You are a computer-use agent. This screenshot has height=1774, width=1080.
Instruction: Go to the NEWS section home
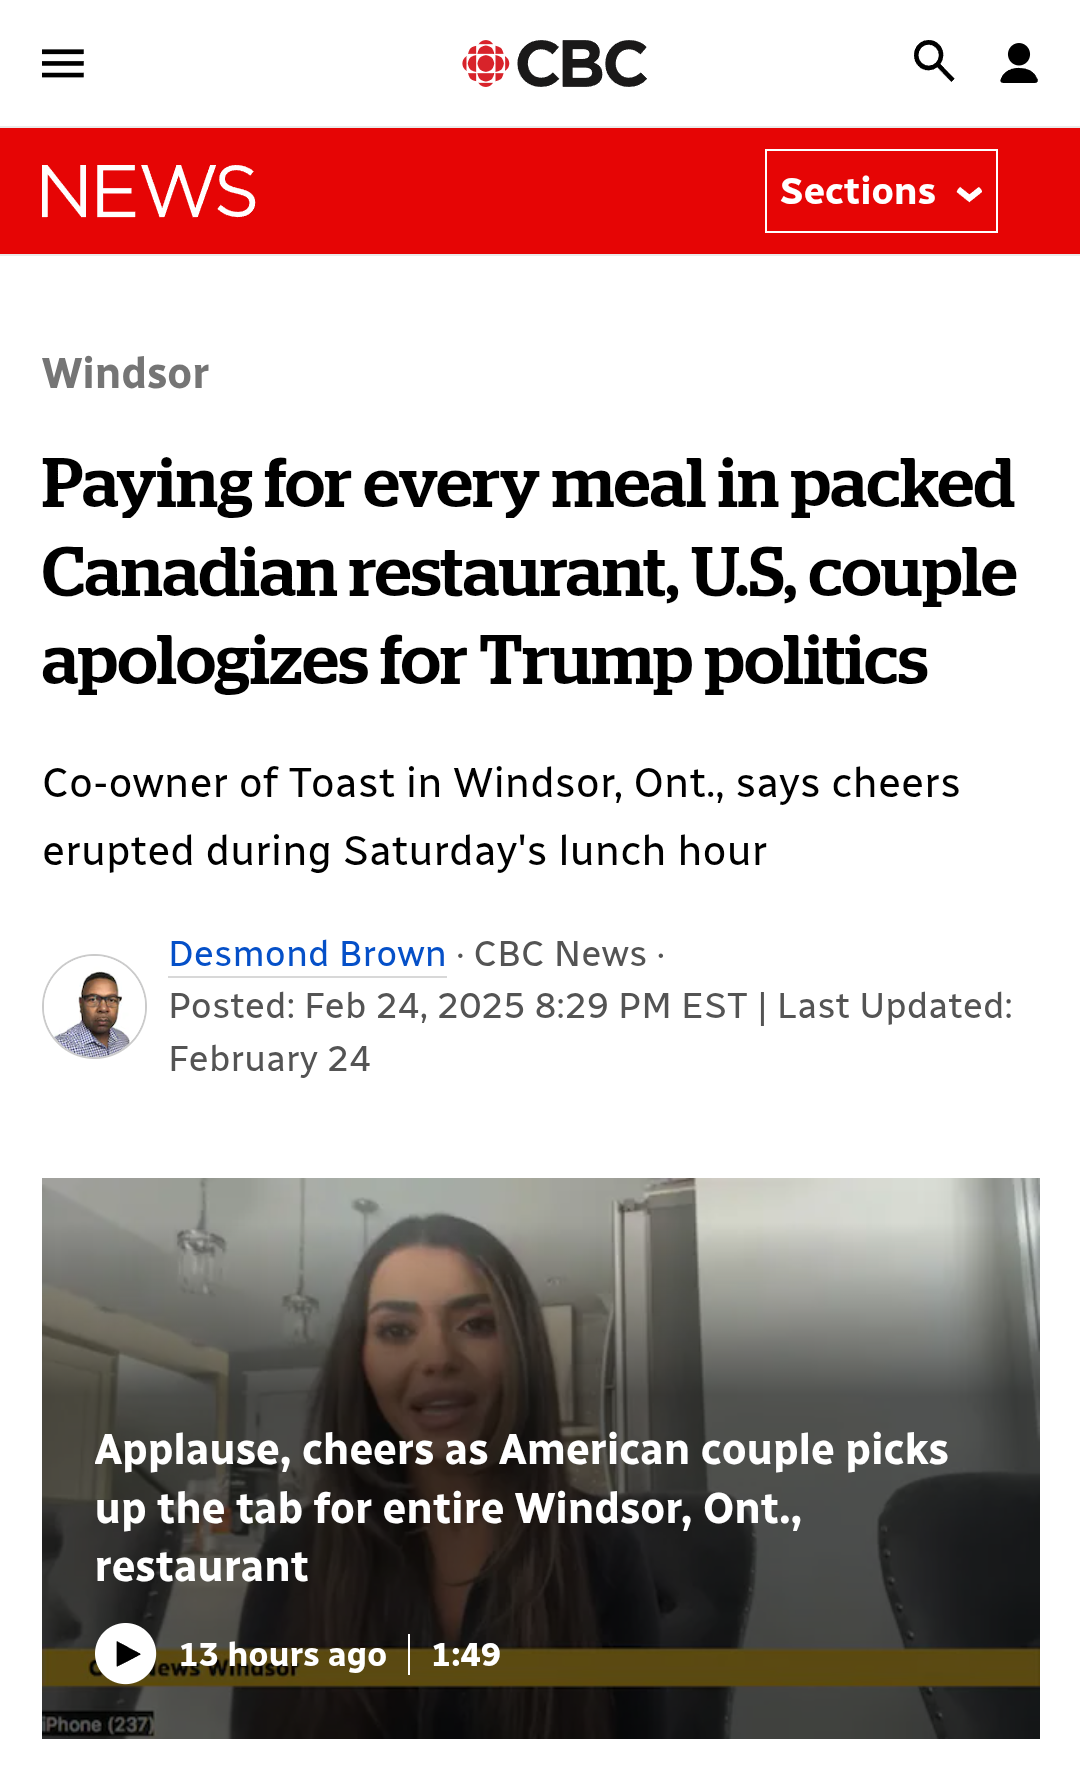[x=148, y=191]
